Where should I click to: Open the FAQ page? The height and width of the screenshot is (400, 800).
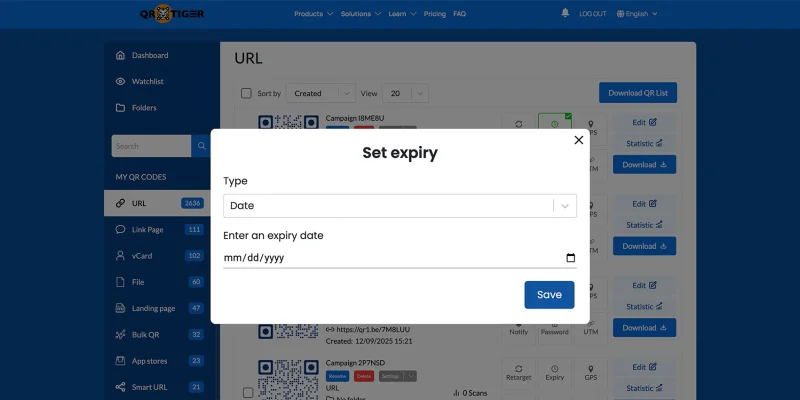[459, 14]
